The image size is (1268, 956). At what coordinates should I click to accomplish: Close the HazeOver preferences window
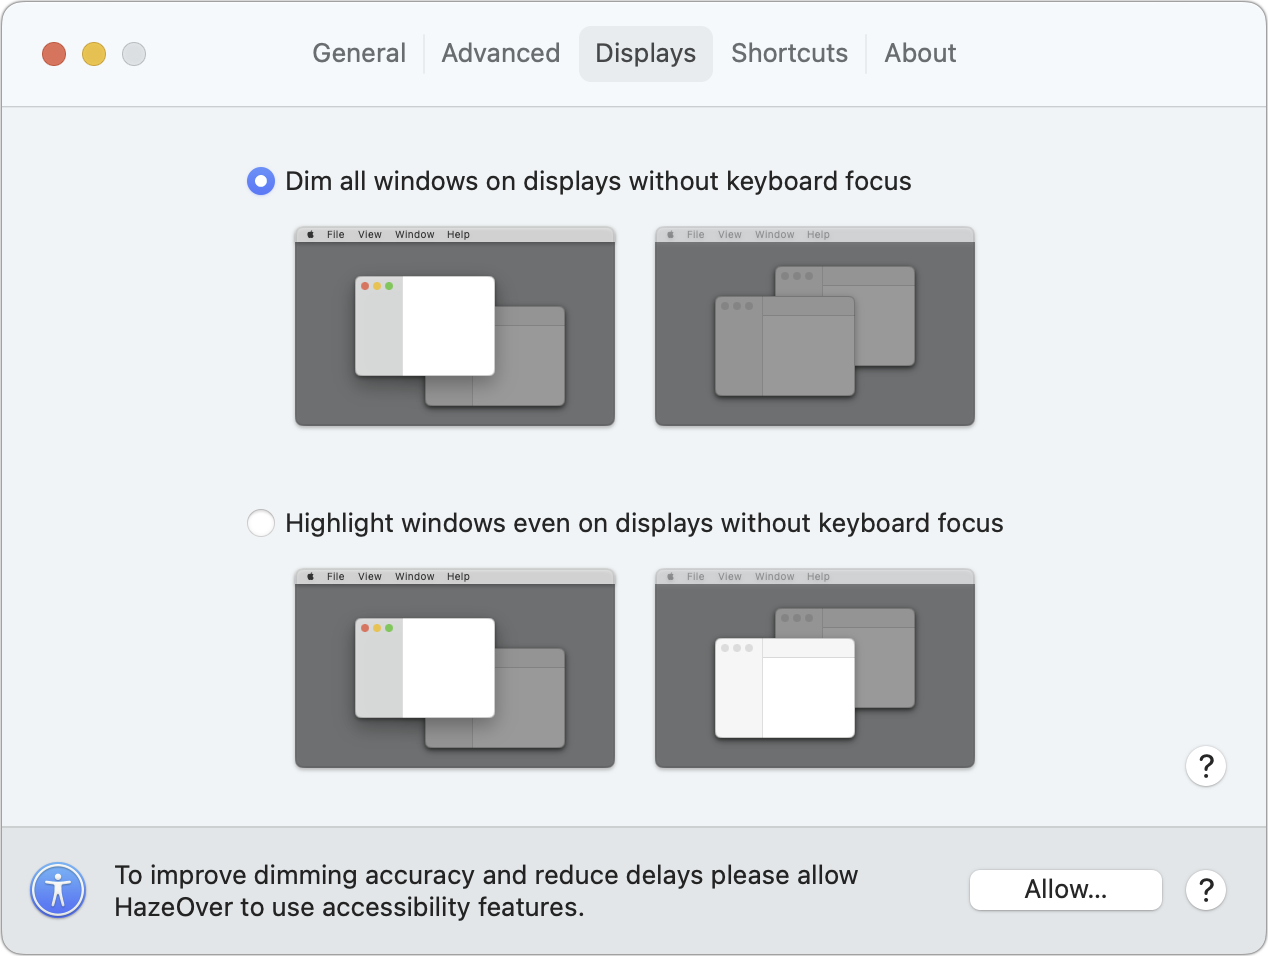click(54, 54)
